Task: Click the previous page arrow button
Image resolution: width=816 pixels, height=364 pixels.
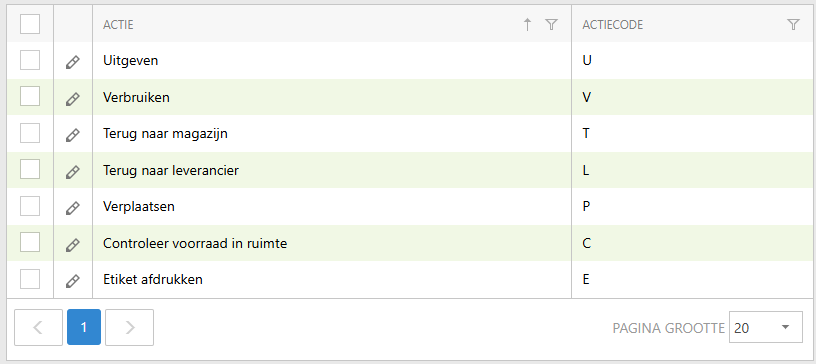Action: tap(39, 327)
